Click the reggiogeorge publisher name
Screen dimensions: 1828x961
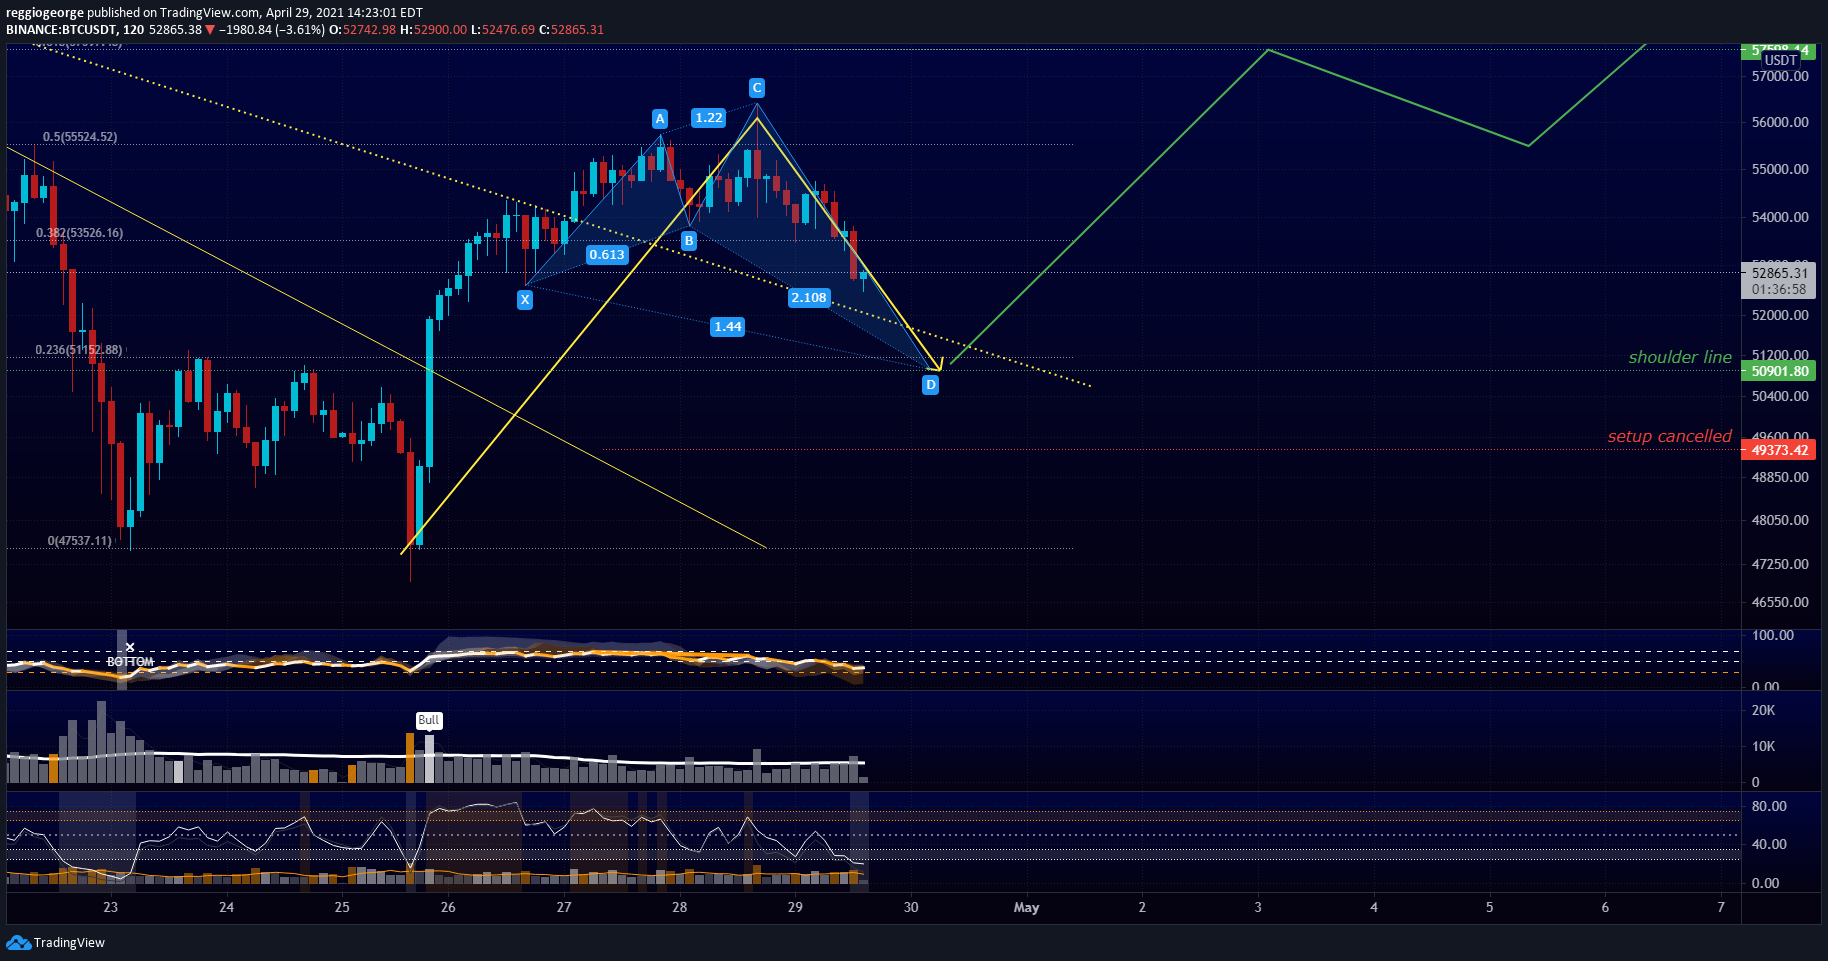45,13
